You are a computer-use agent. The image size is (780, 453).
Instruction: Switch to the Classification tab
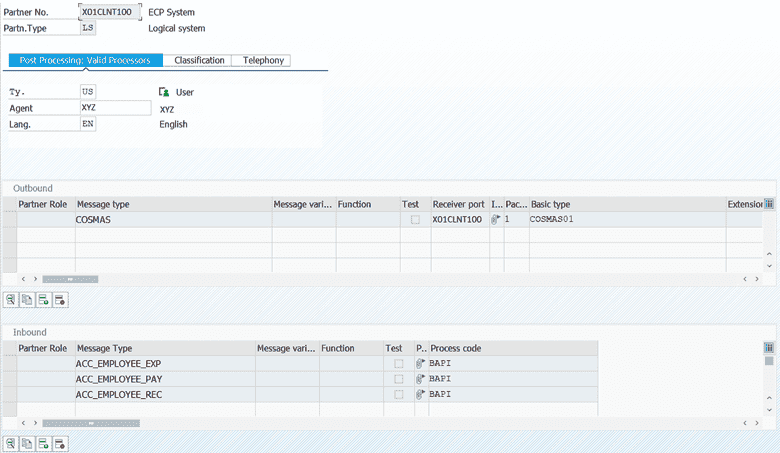point(199,60)
